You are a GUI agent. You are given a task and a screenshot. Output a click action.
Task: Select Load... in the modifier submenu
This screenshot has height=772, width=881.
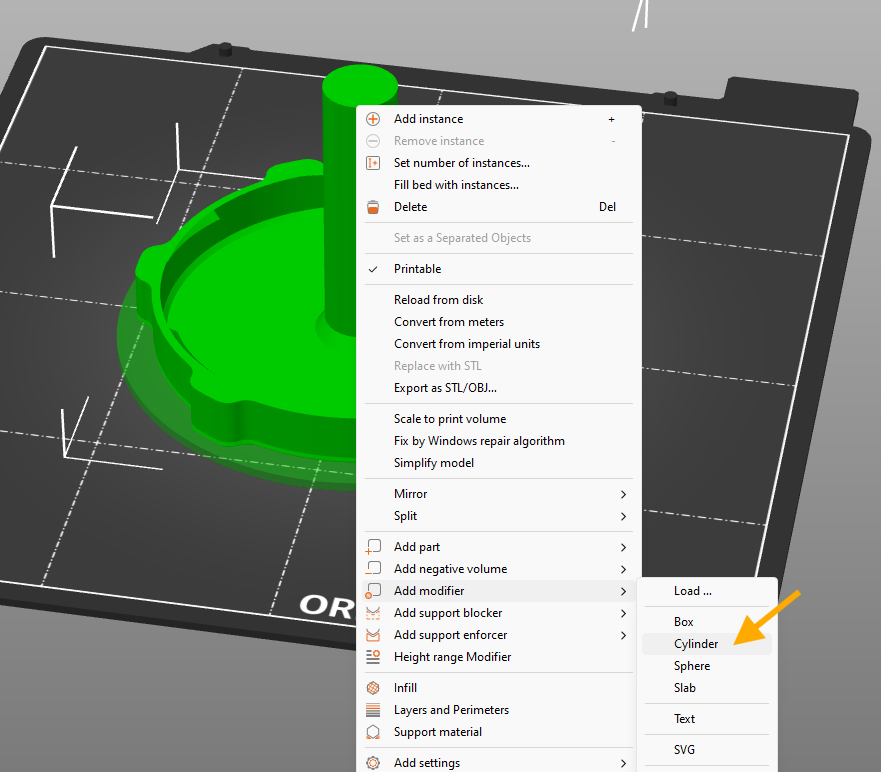click(693, 591)
